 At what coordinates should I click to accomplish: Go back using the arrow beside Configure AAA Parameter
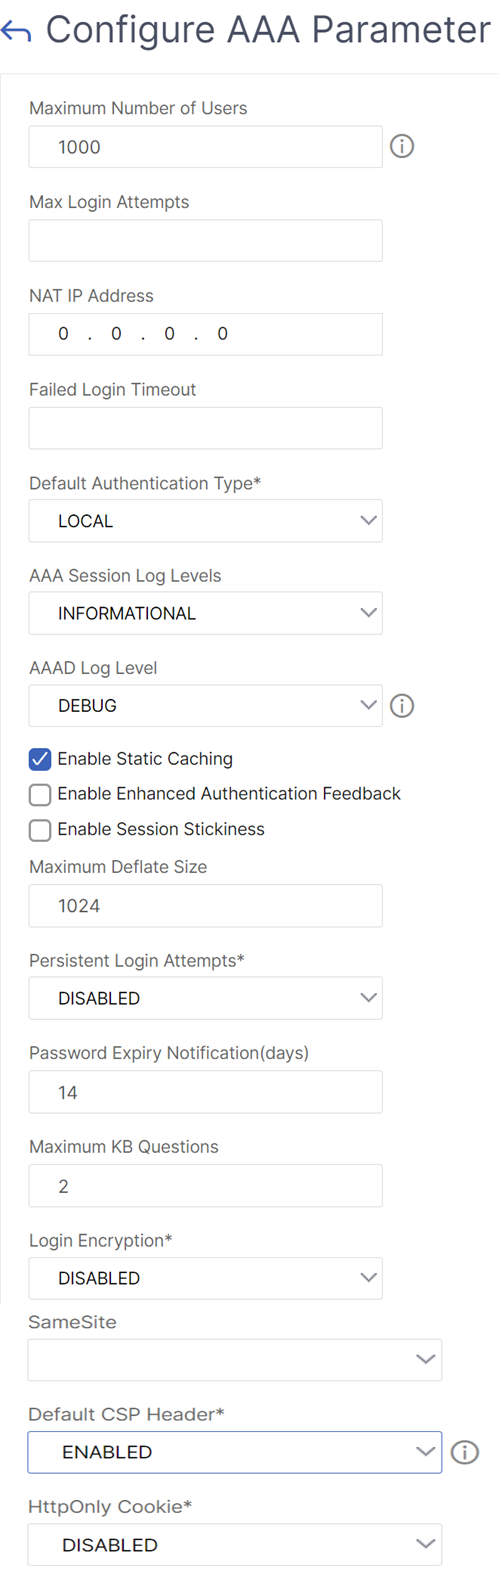(x=17, y=32)
